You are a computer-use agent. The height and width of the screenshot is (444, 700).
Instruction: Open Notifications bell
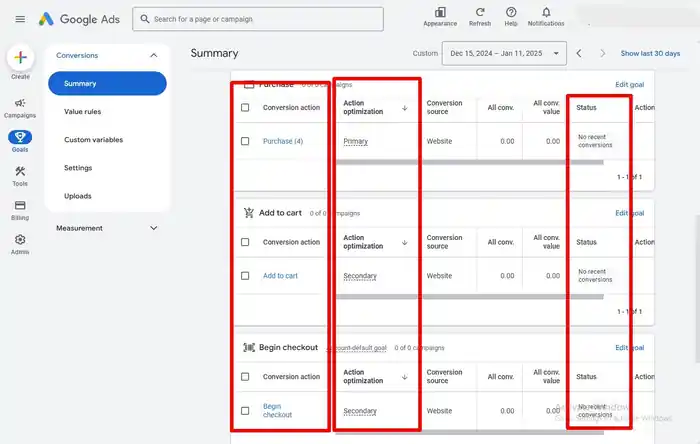[x=546, y=12]
